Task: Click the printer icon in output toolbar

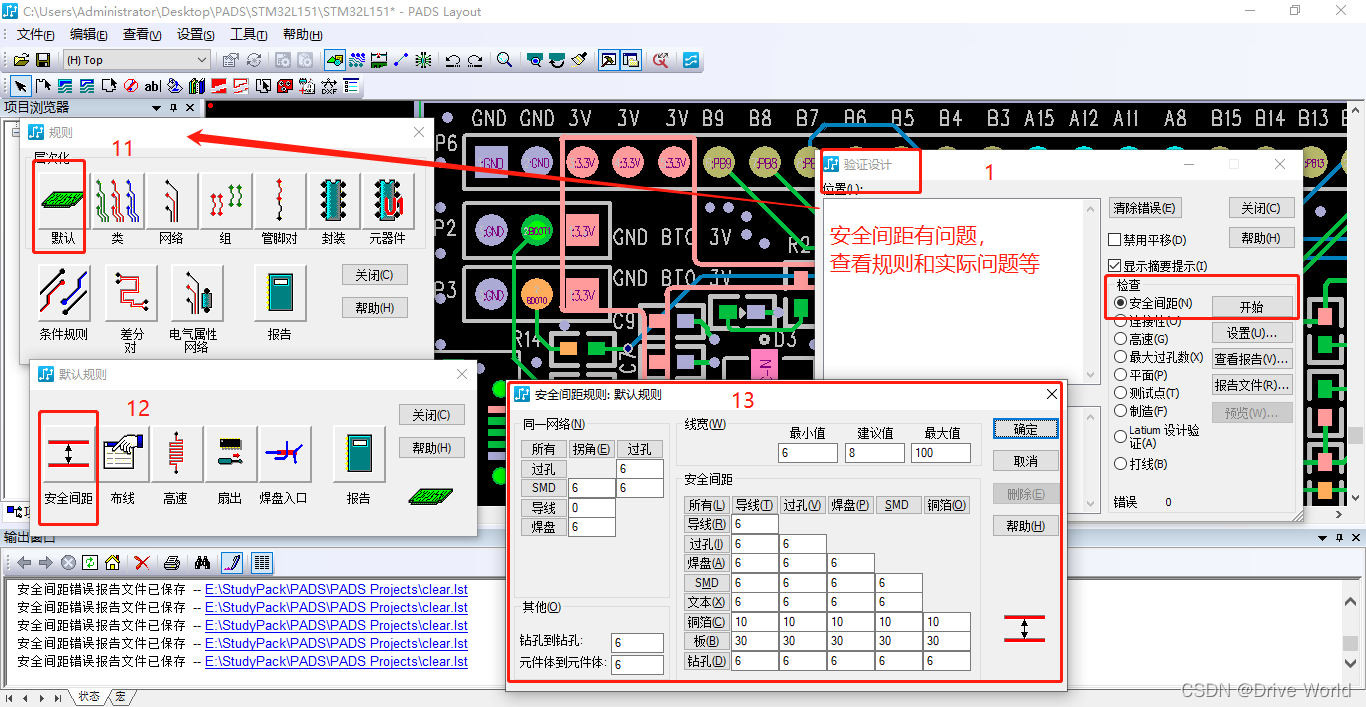Action: tap(172, 563)
